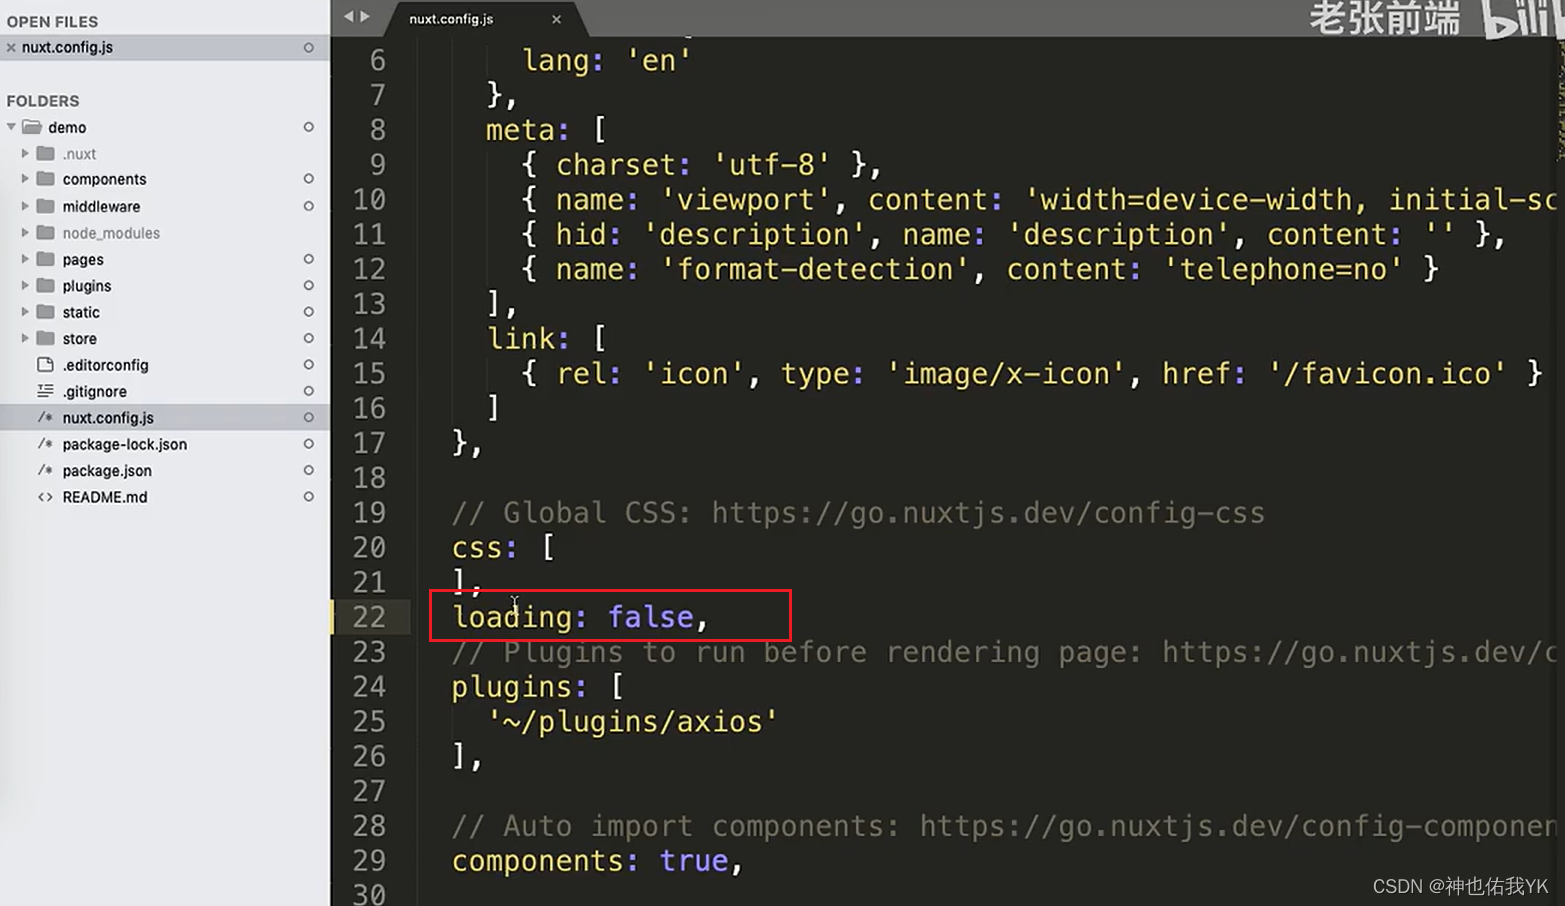Click 'css' key on line 20

click(477, 548)
